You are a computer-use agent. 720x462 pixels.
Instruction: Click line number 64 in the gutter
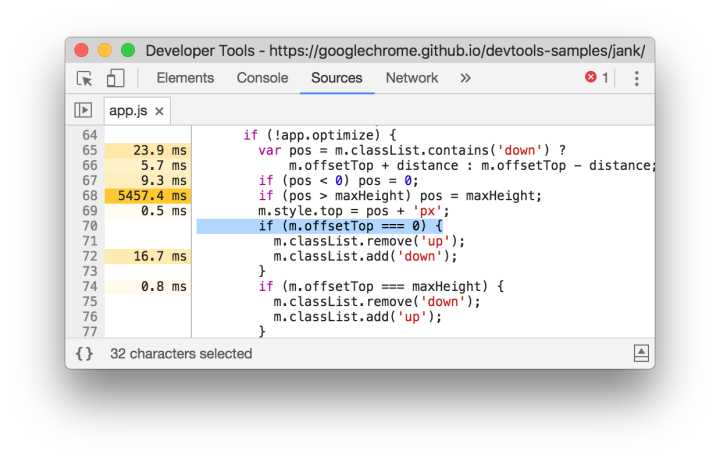90,135
